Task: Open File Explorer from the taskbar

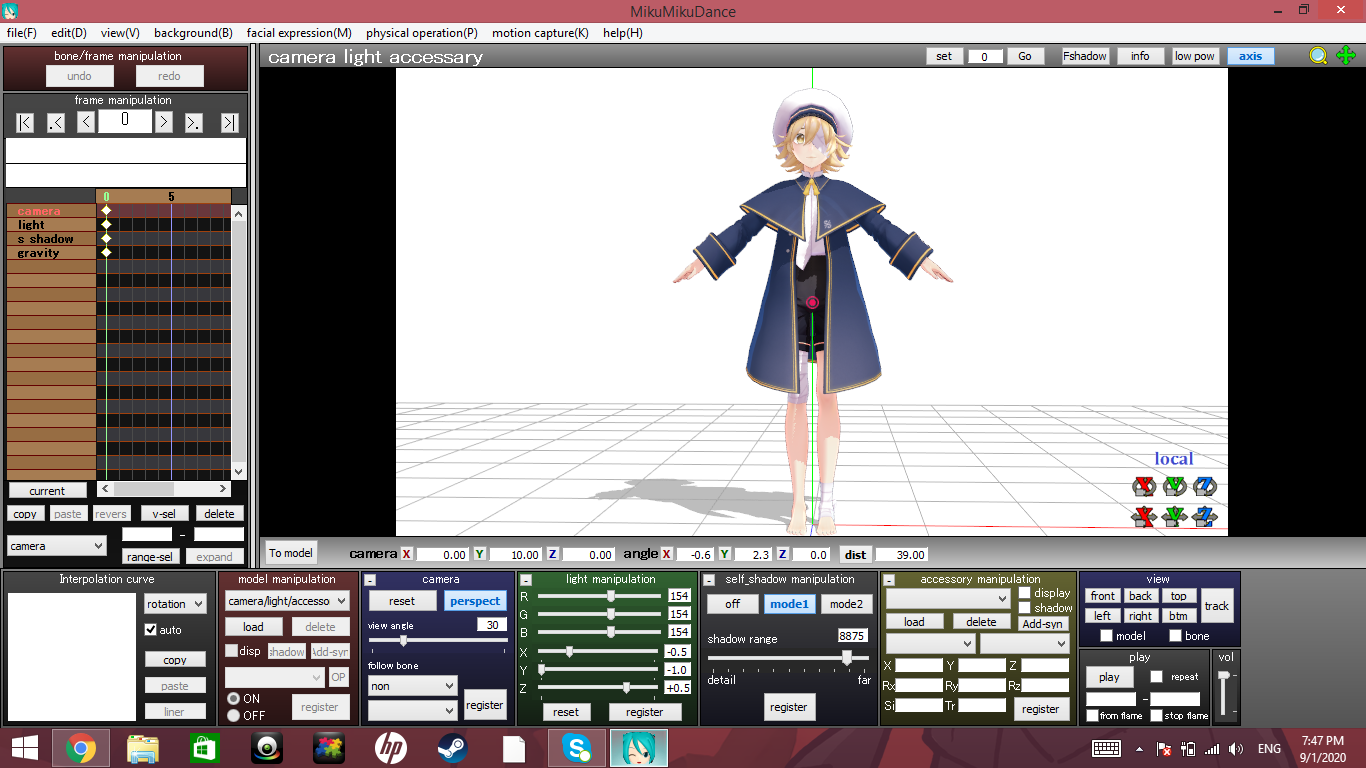Action: 142,748
